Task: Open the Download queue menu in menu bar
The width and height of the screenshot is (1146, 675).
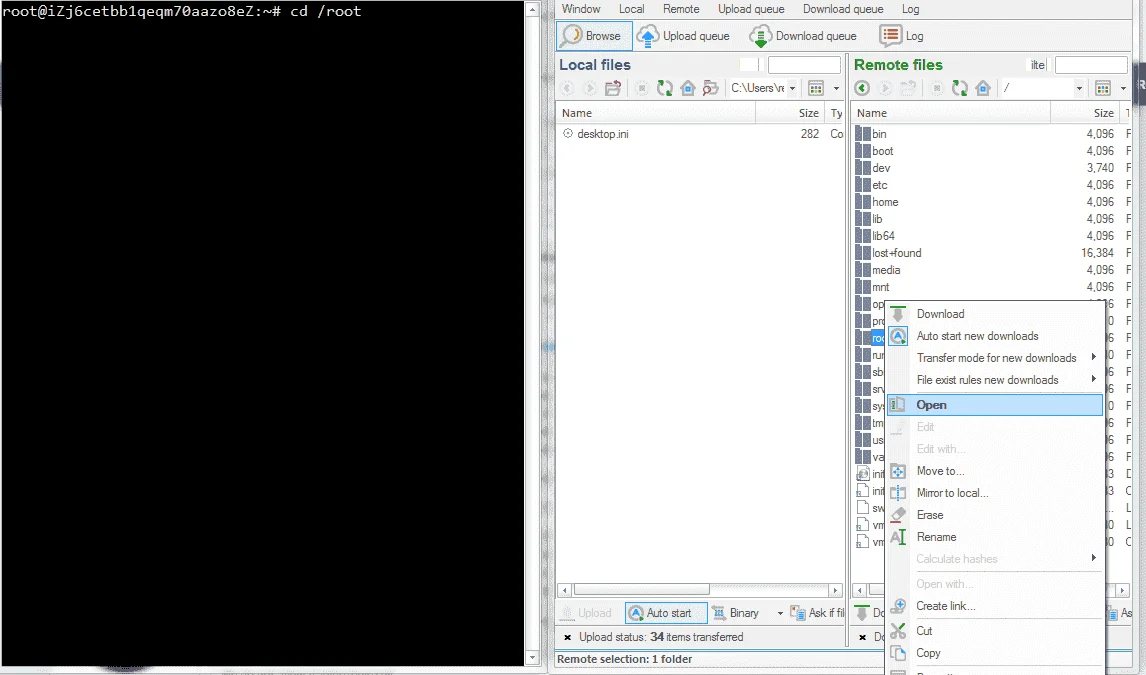Action: tap(843, 9)
